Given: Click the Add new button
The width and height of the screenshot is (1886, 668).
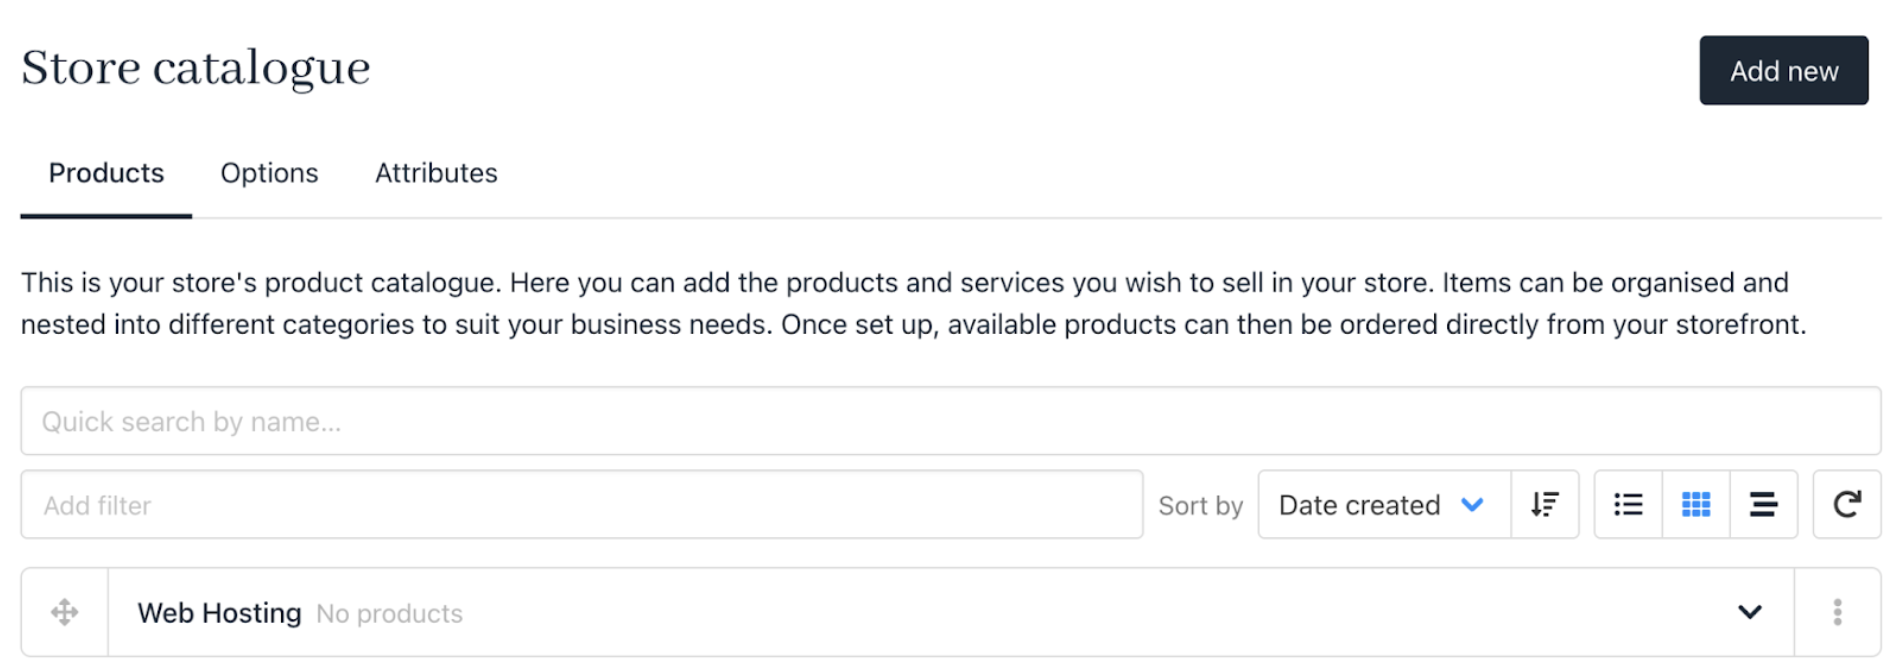Looking at the screenshot, I should pos(1782,71).
